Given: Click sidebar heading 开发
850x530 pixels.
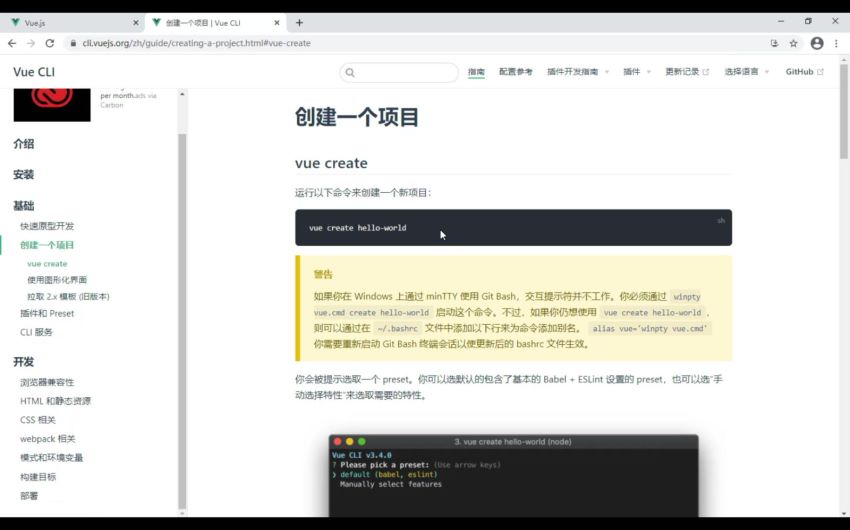Looking at the screenshot, I should pos(24,362).
